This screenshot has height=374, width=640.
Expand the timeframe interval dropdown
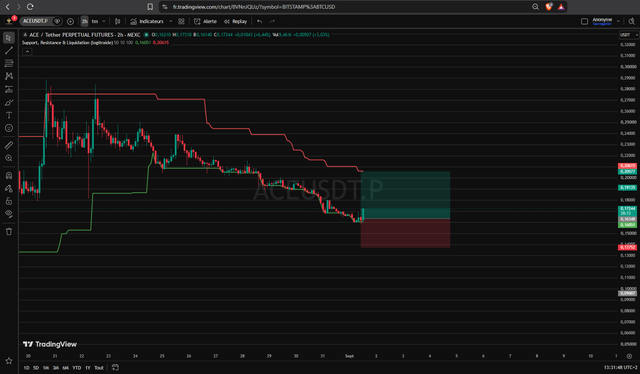(104, 21)
